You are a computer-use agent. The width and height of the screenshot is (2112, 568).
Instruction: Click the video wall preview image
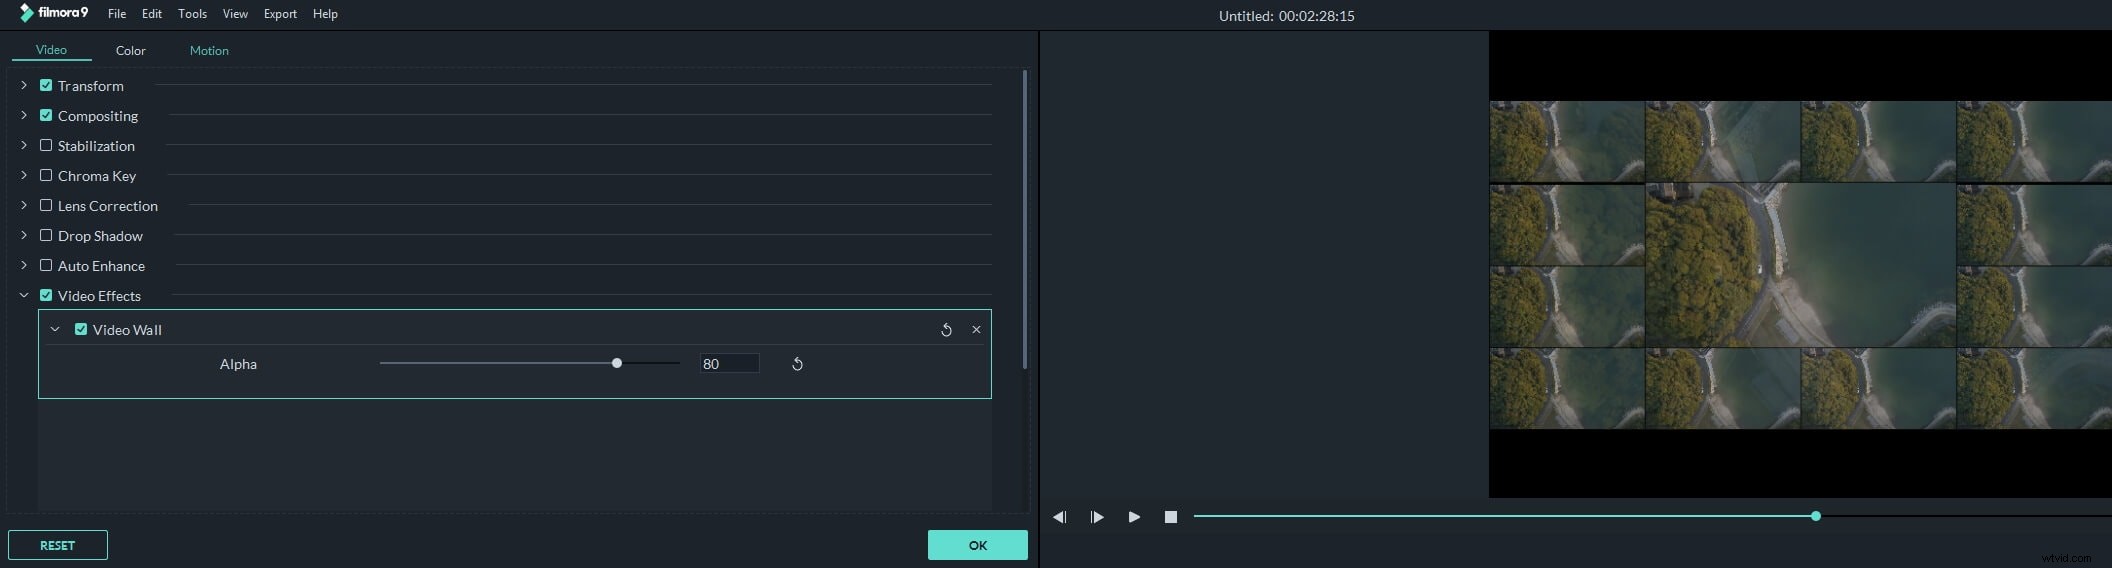(x=1800, y=265)
